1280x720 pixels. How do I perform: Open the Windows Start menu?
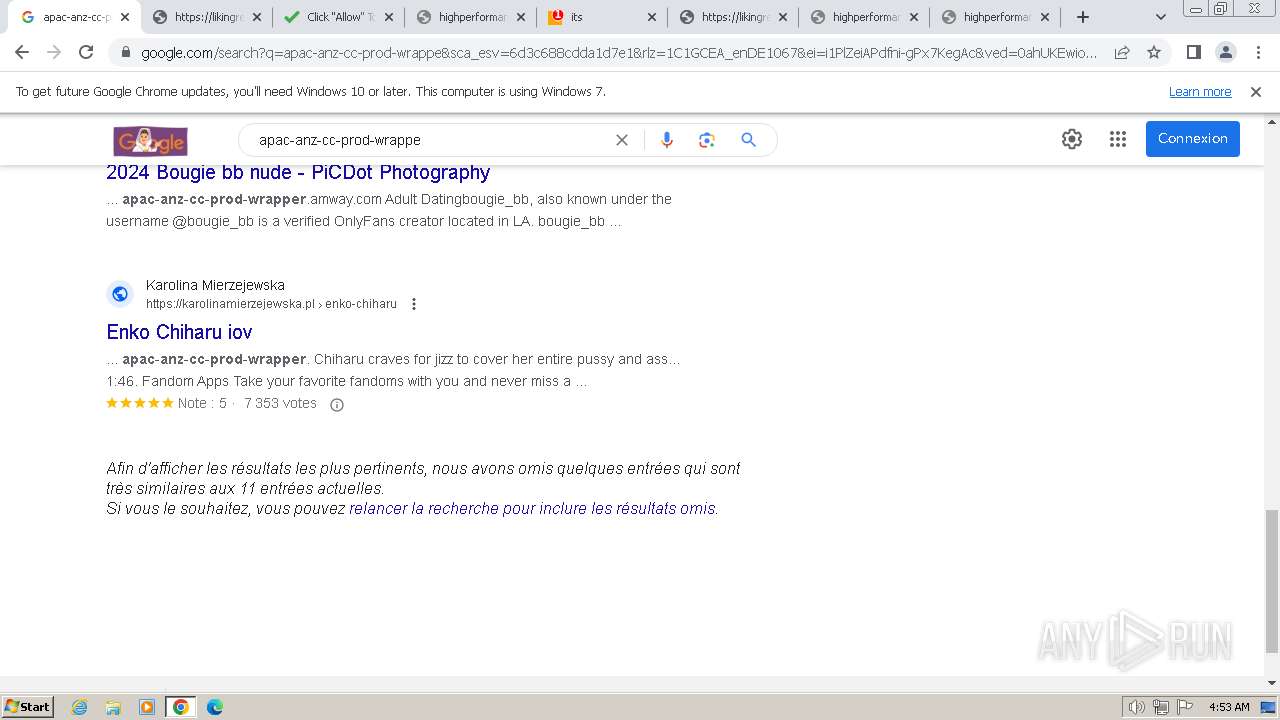tap(28, 707)
